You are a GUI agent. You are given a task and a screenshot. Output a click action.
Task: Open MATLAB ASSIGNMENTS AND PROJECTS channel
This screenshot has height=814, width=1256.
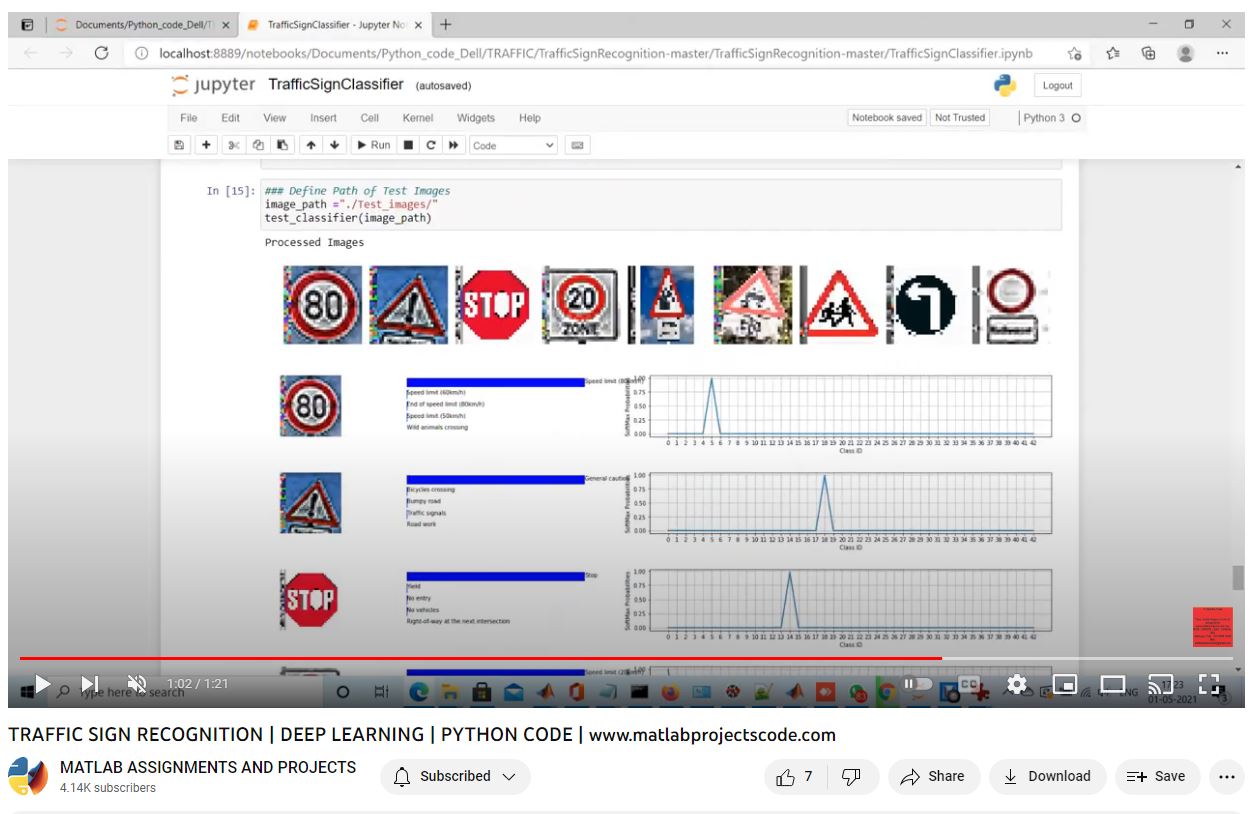tap(208, 767)
